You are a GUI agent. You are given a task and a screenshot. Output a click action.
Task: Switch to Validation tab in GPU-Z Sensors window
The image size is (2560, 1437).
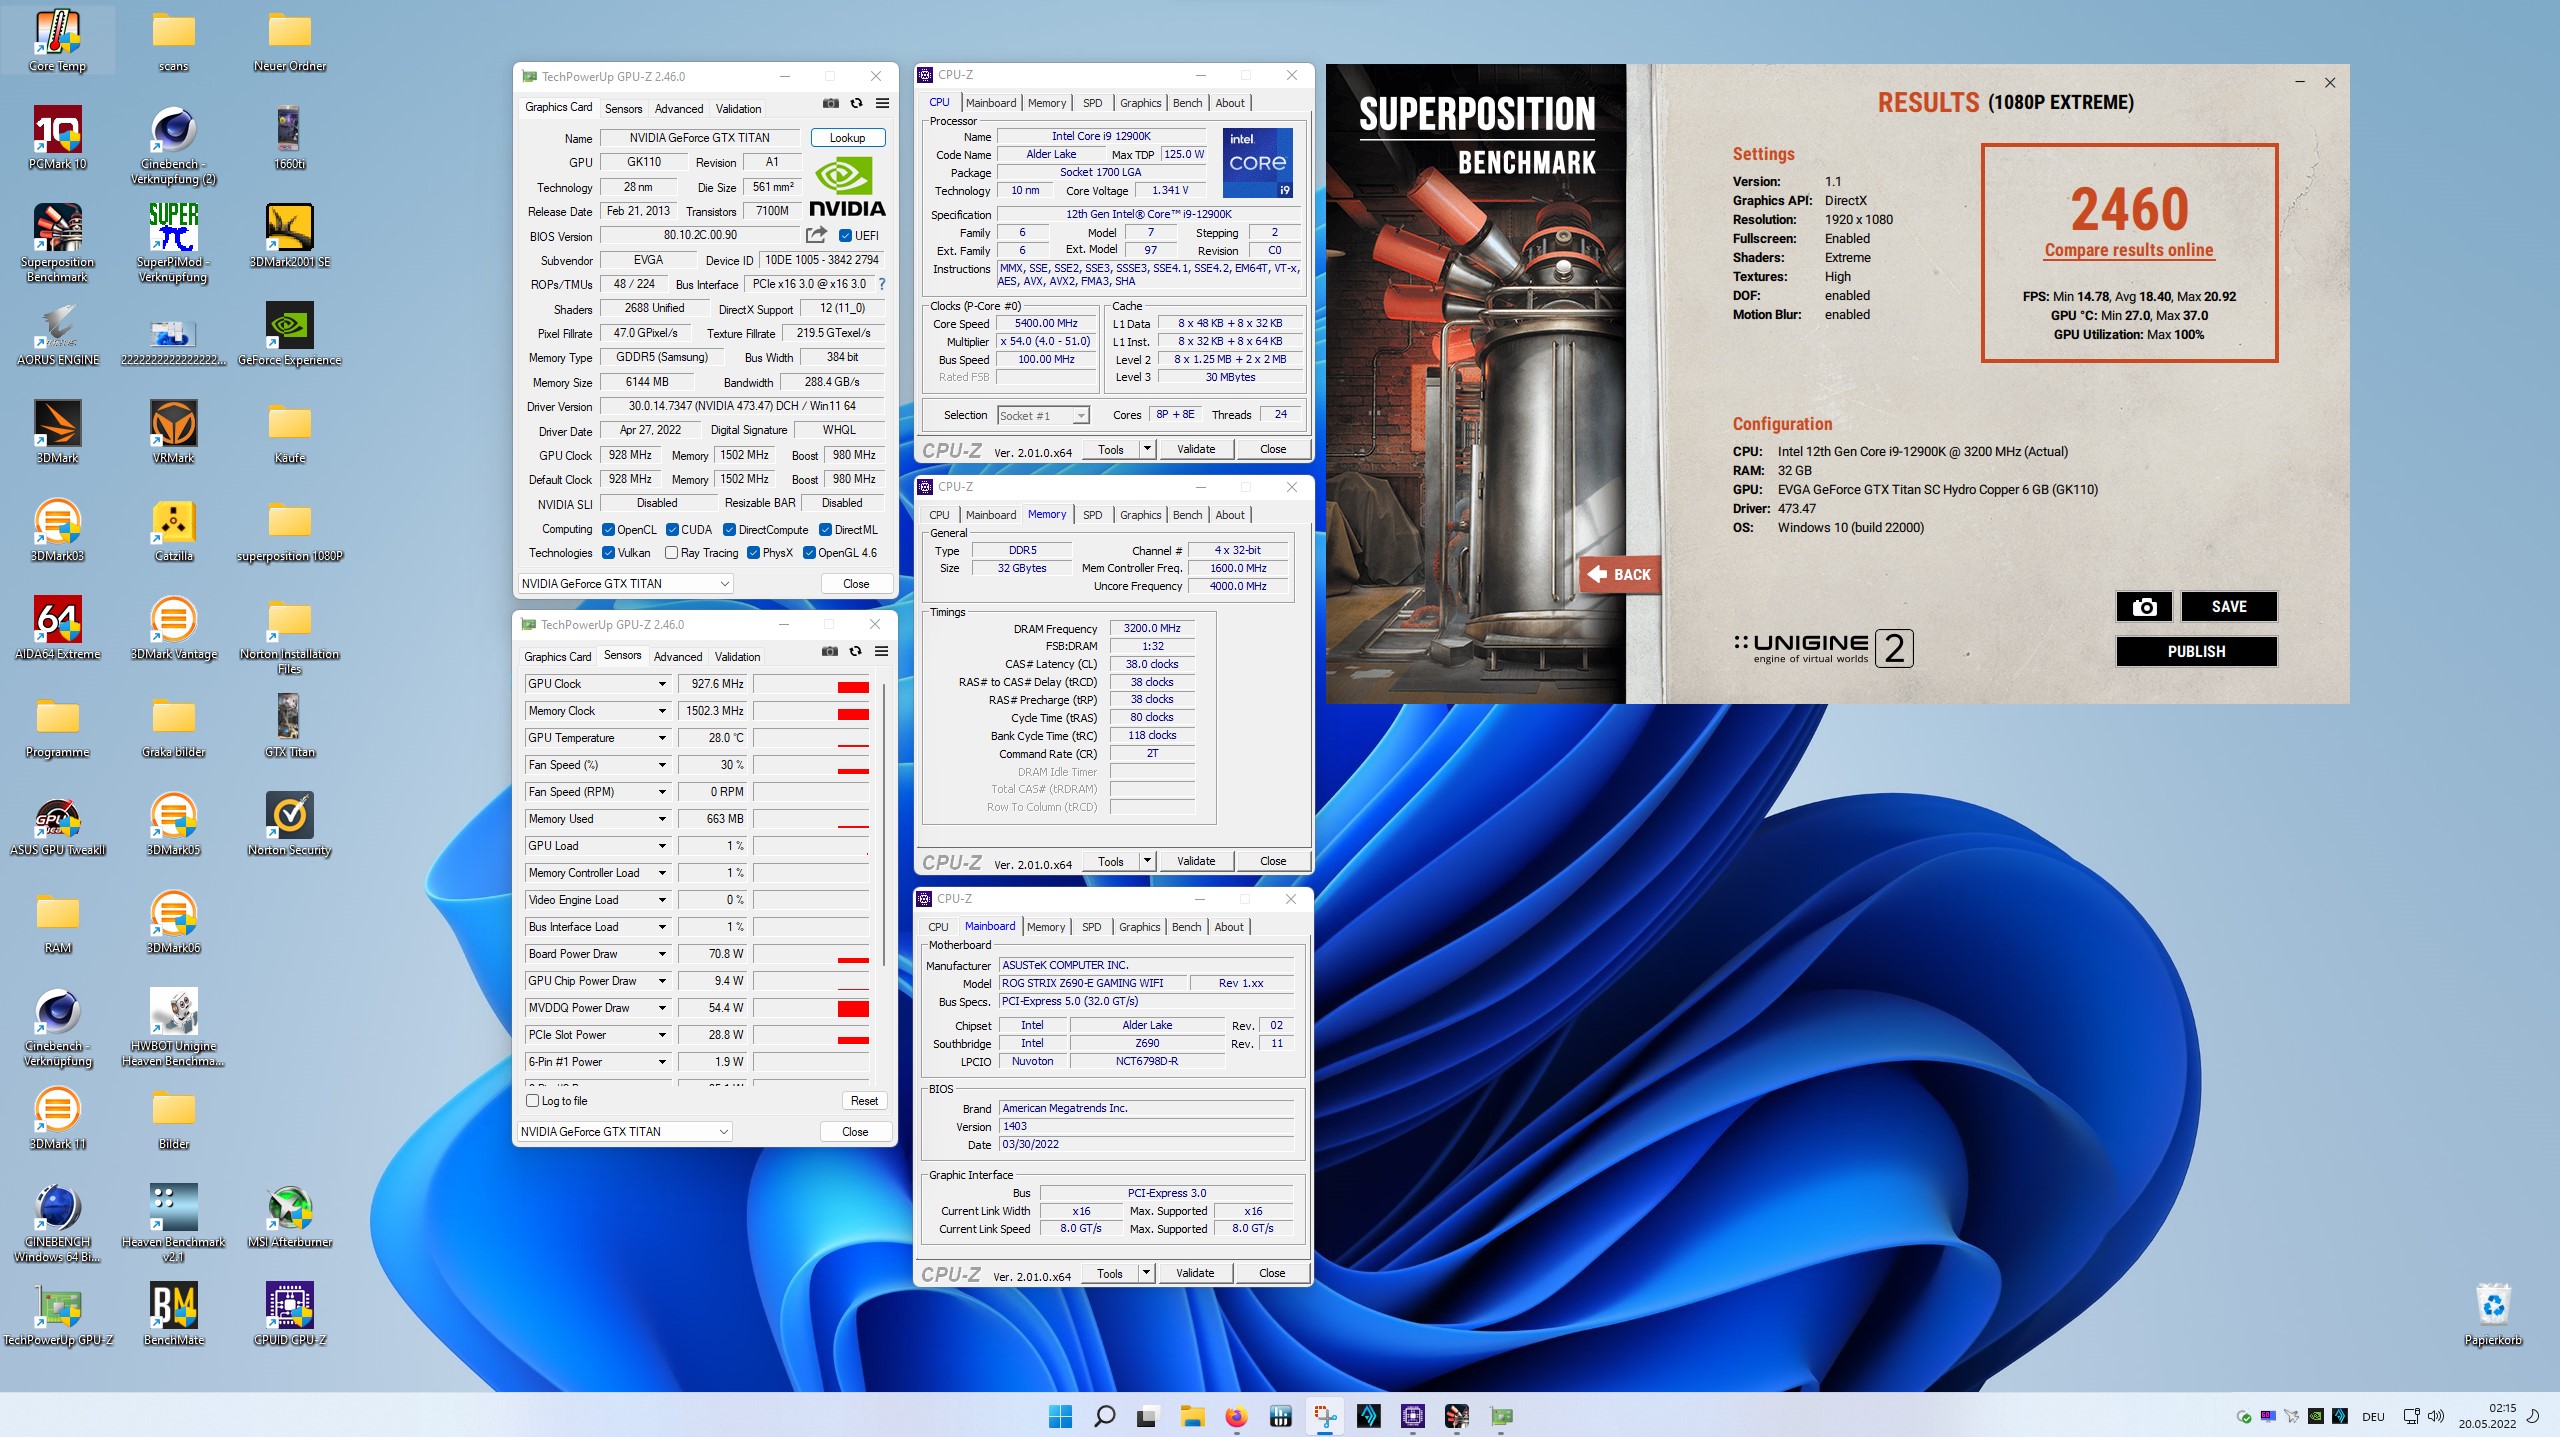click(738, 657)
